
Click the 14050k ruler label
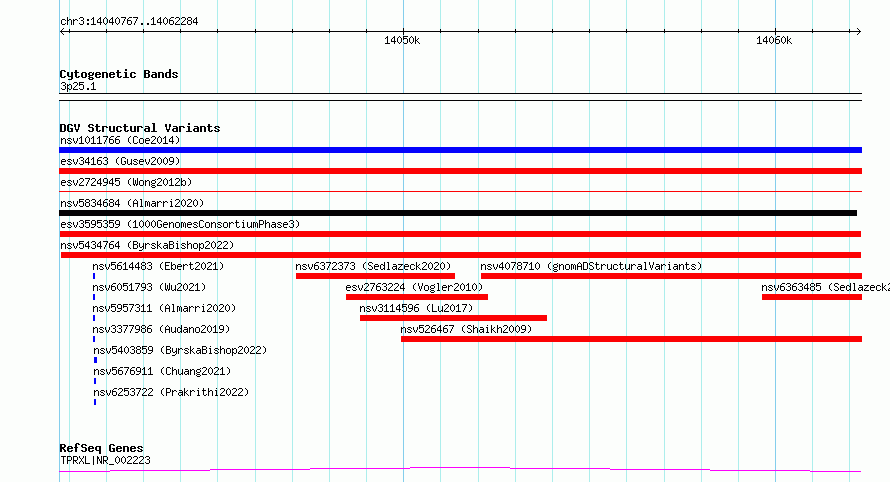[x=402, y=40]
